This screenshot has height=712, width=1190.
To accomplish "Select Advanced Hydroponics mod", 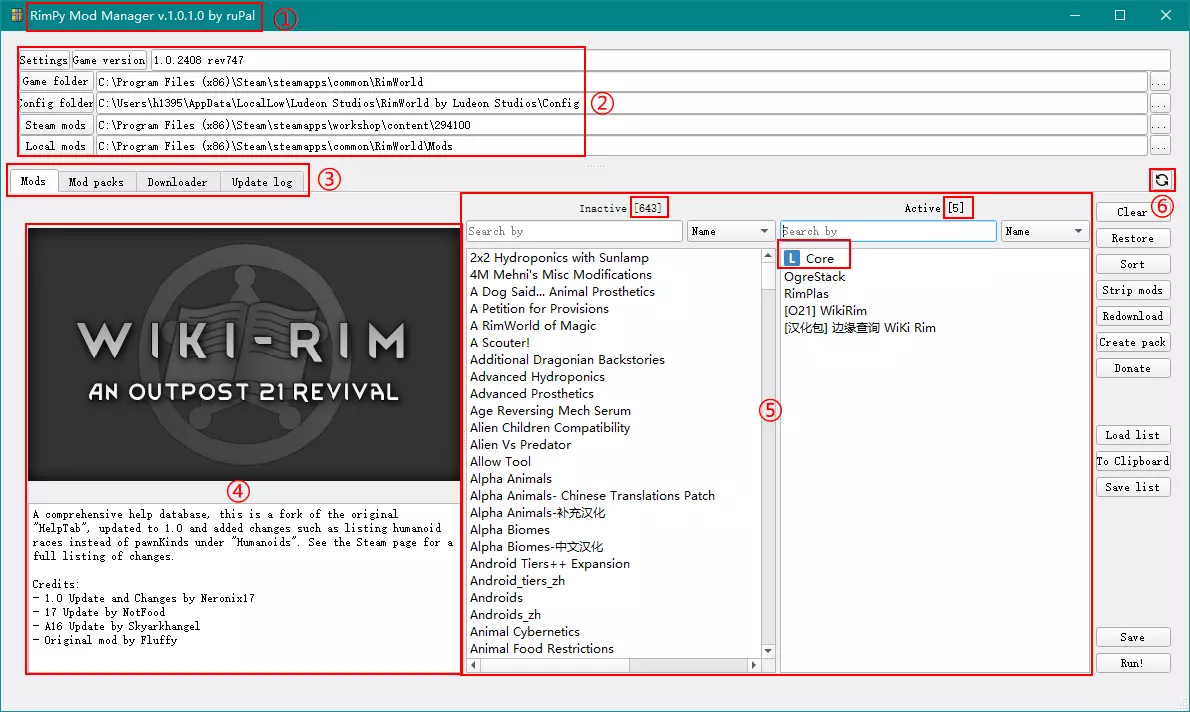I will point(537,376).
